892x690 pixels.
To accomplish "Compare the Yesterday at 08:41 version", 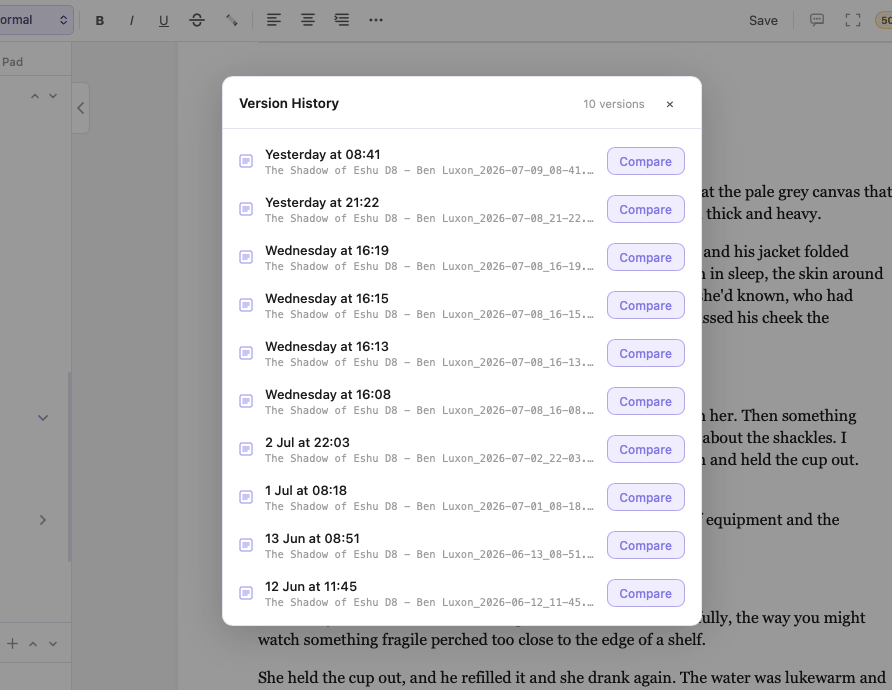I will pyautogui.click(x=645, y=162).
